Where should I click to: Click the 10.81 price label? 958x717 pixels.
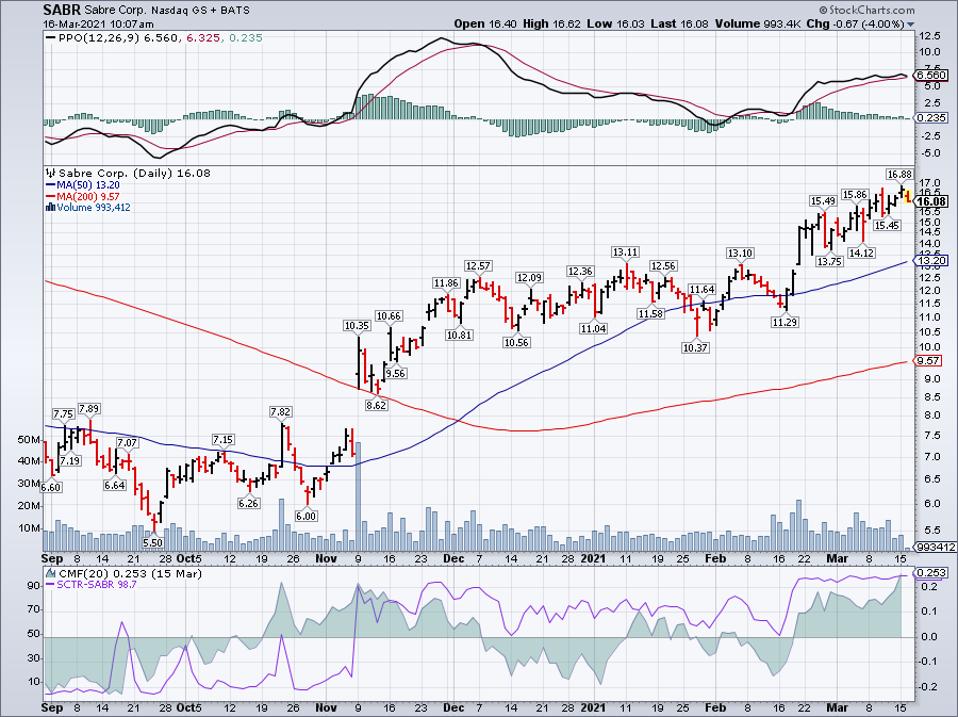459,335
